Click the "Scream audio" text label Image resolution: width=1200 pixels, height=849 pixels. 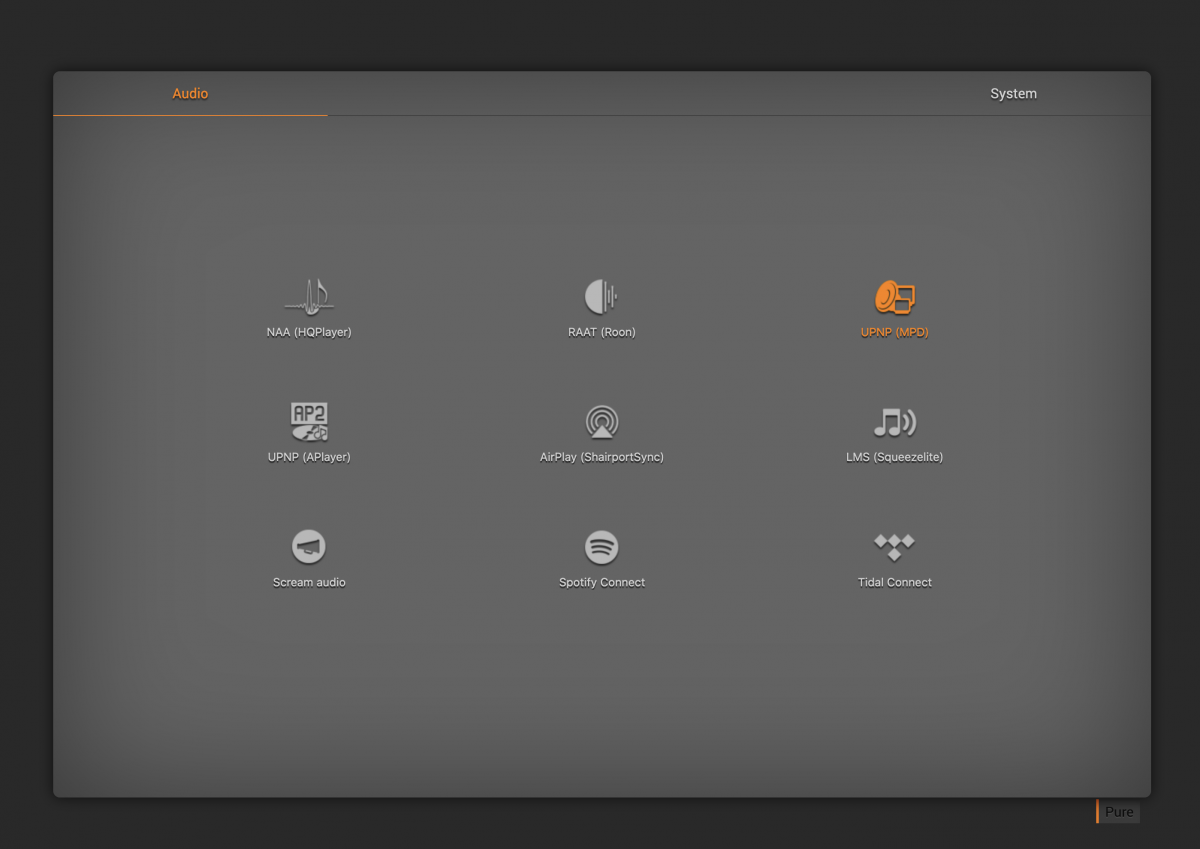point(309,582)
